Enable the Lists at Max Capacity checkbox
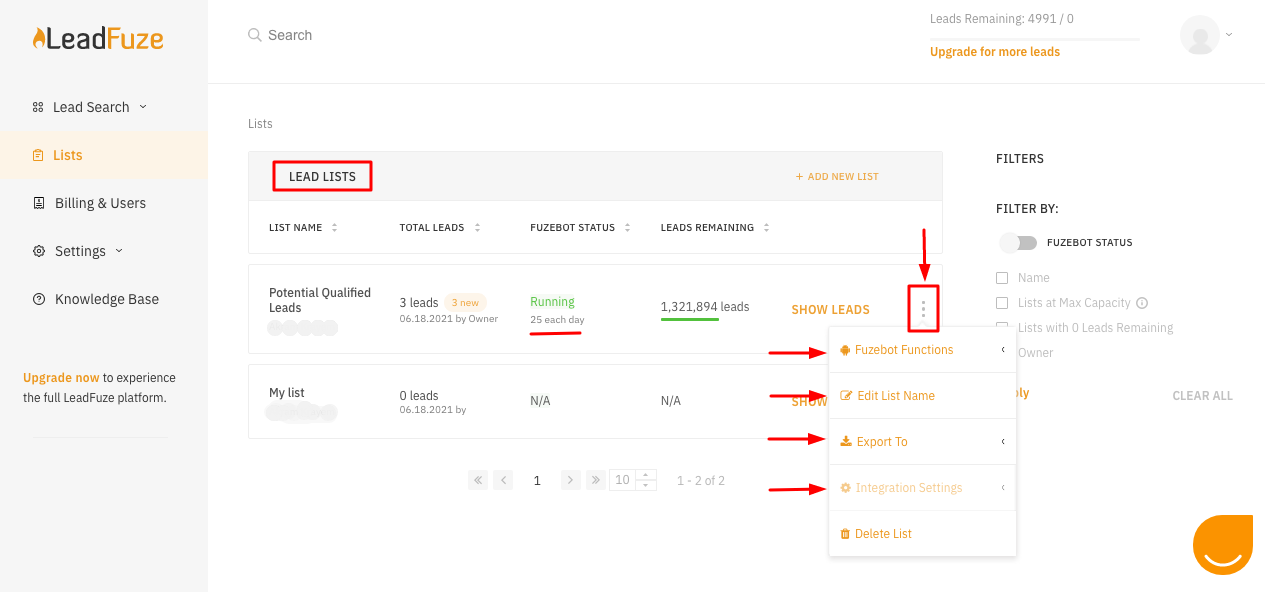1265x592 pixels. tap(1002, 303)
